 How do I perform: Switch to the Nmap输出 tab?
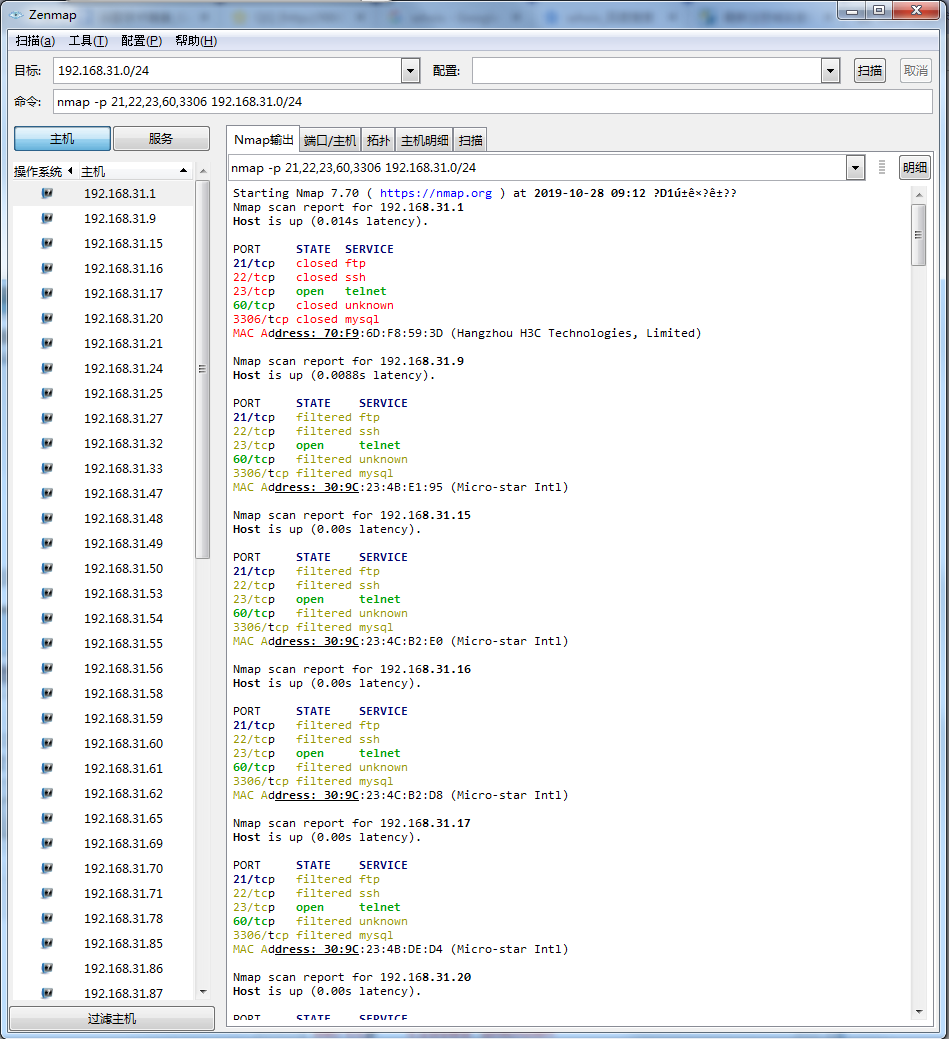tap(263, 140)
